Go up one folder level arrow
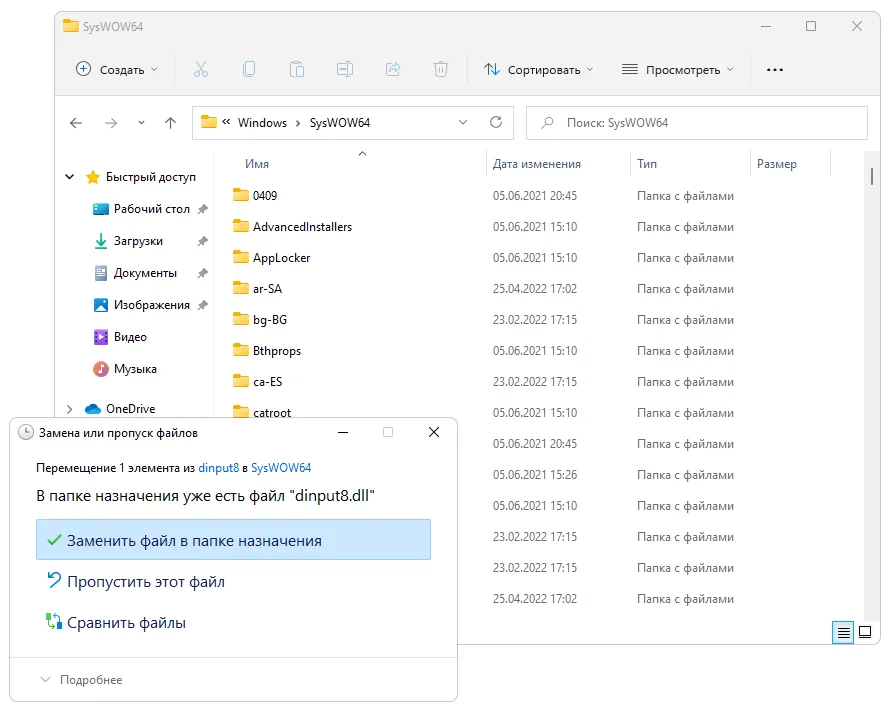The image size is (891, 711). (x=170, y=123)
